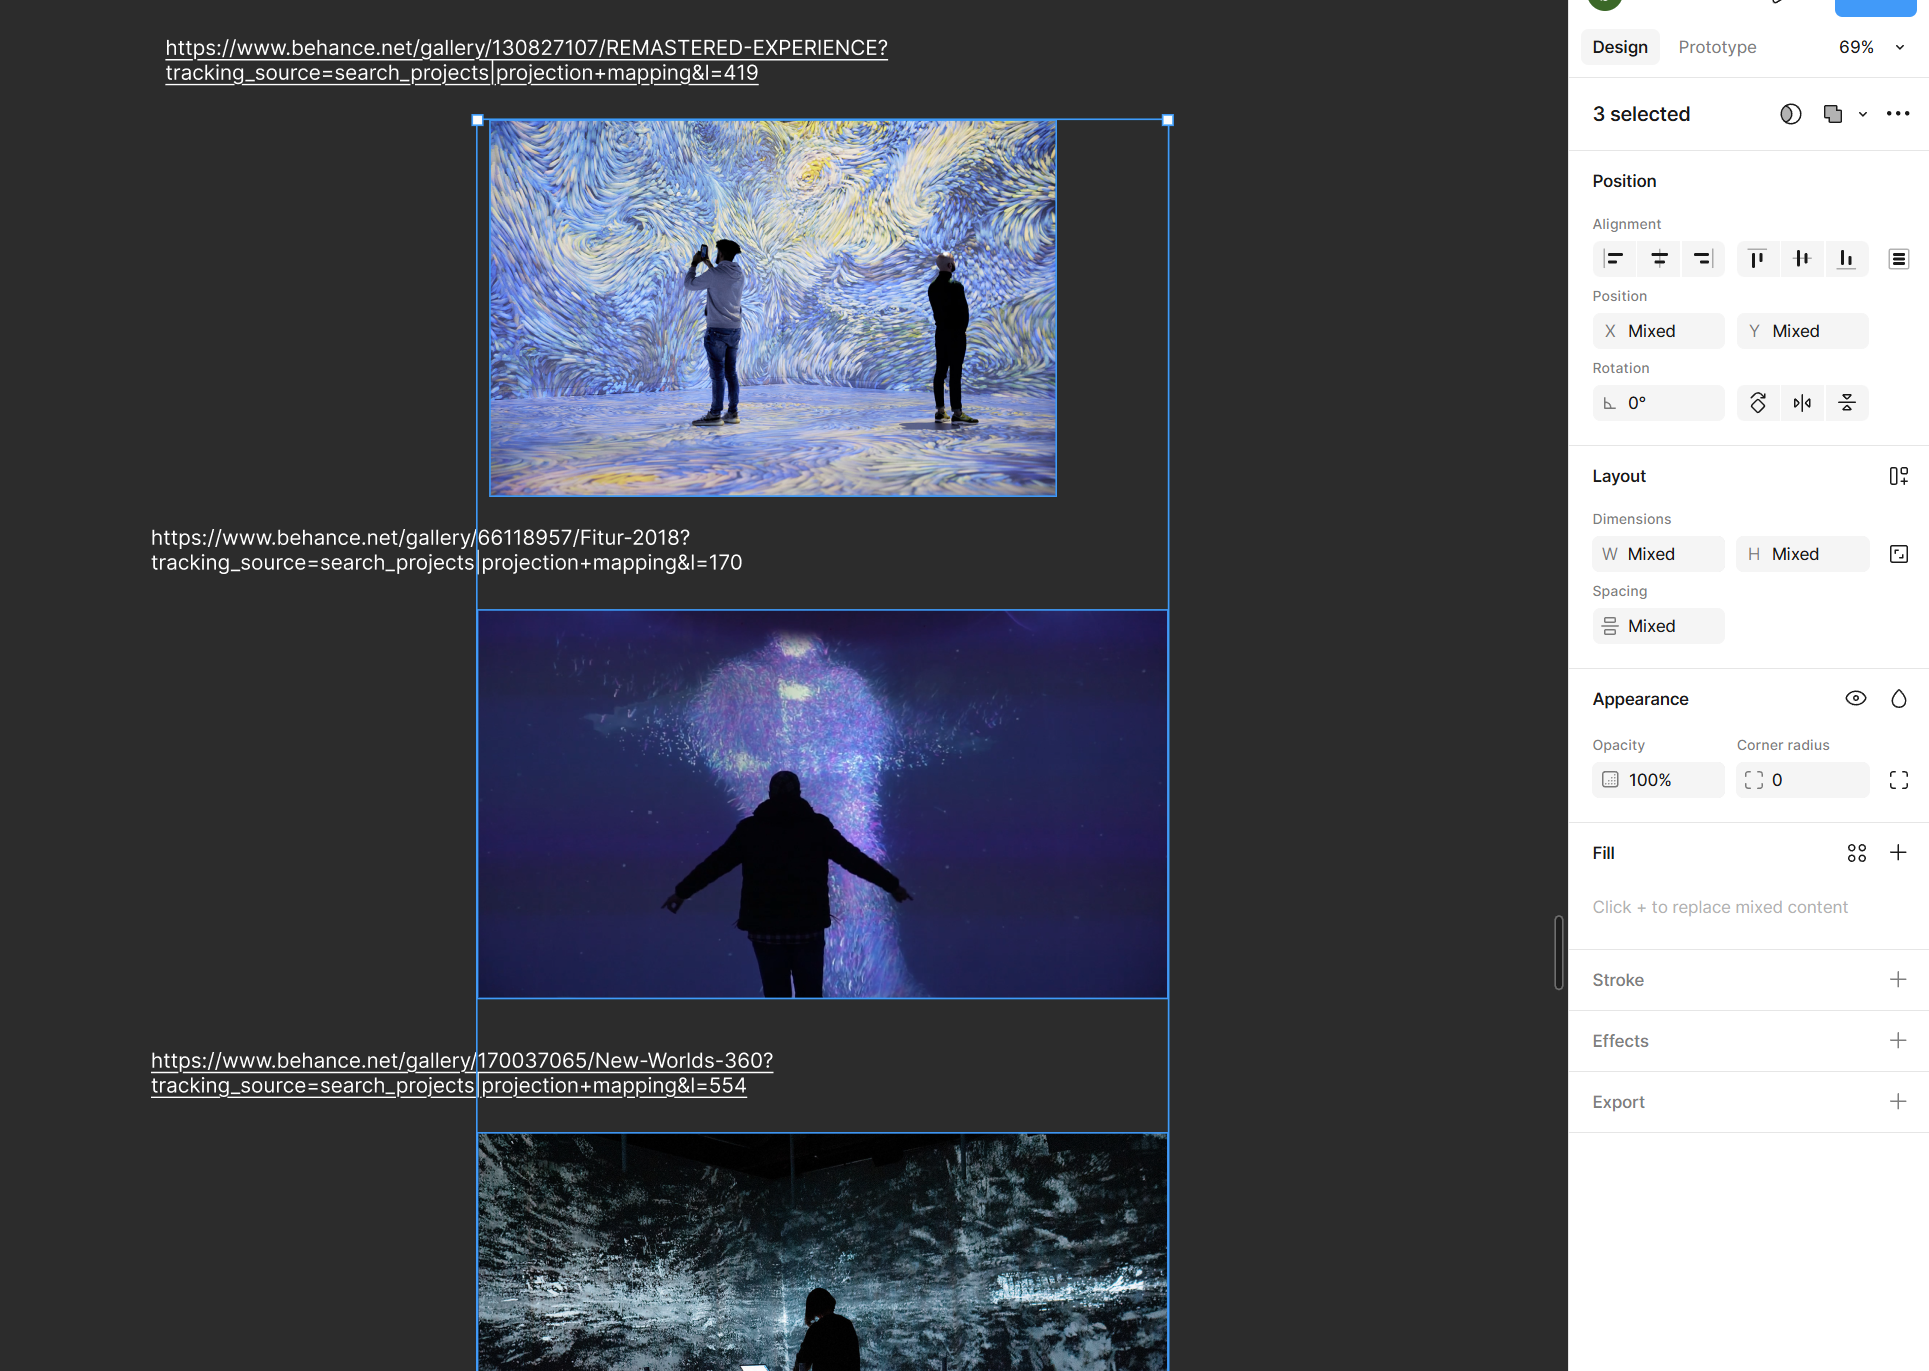Toggle layer visibility eye in Appearance
The width and height of the screenshot is (1929, 1371).
coord(1855,699)
